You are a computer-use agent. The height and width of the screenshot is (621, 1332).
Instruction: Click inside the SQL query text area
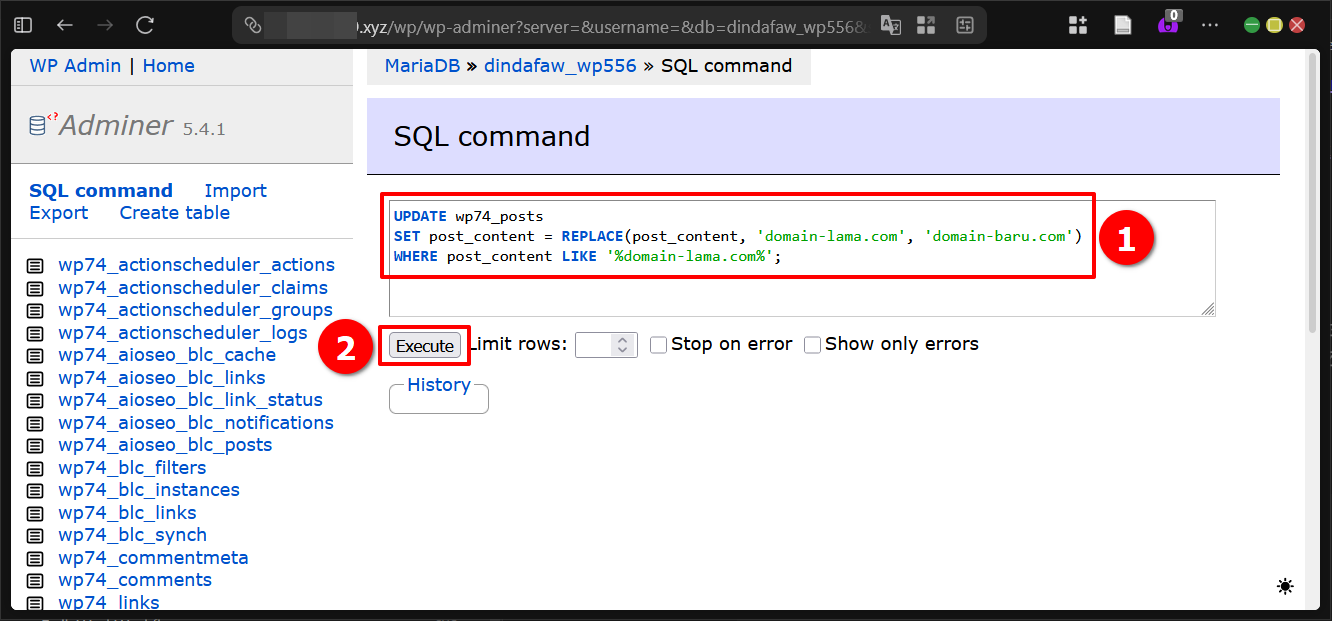click(x=800, y=290)
